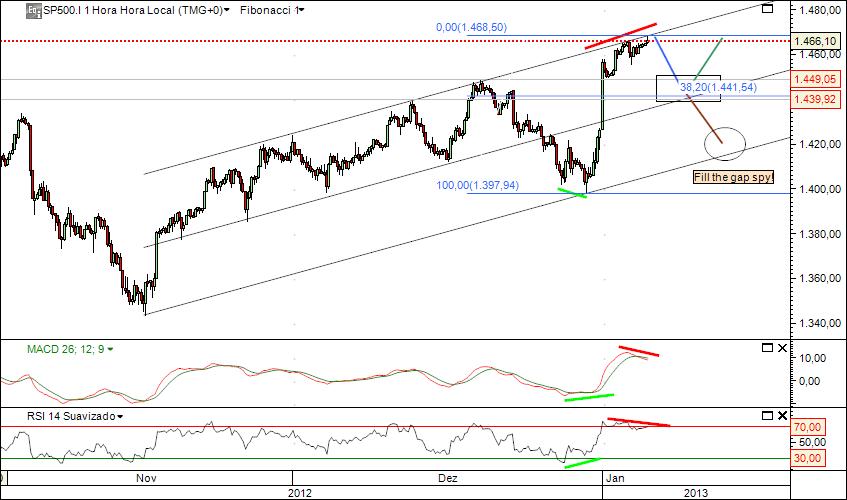Select the 'Fill the gap spy!' text label

(x=734, y=177)
